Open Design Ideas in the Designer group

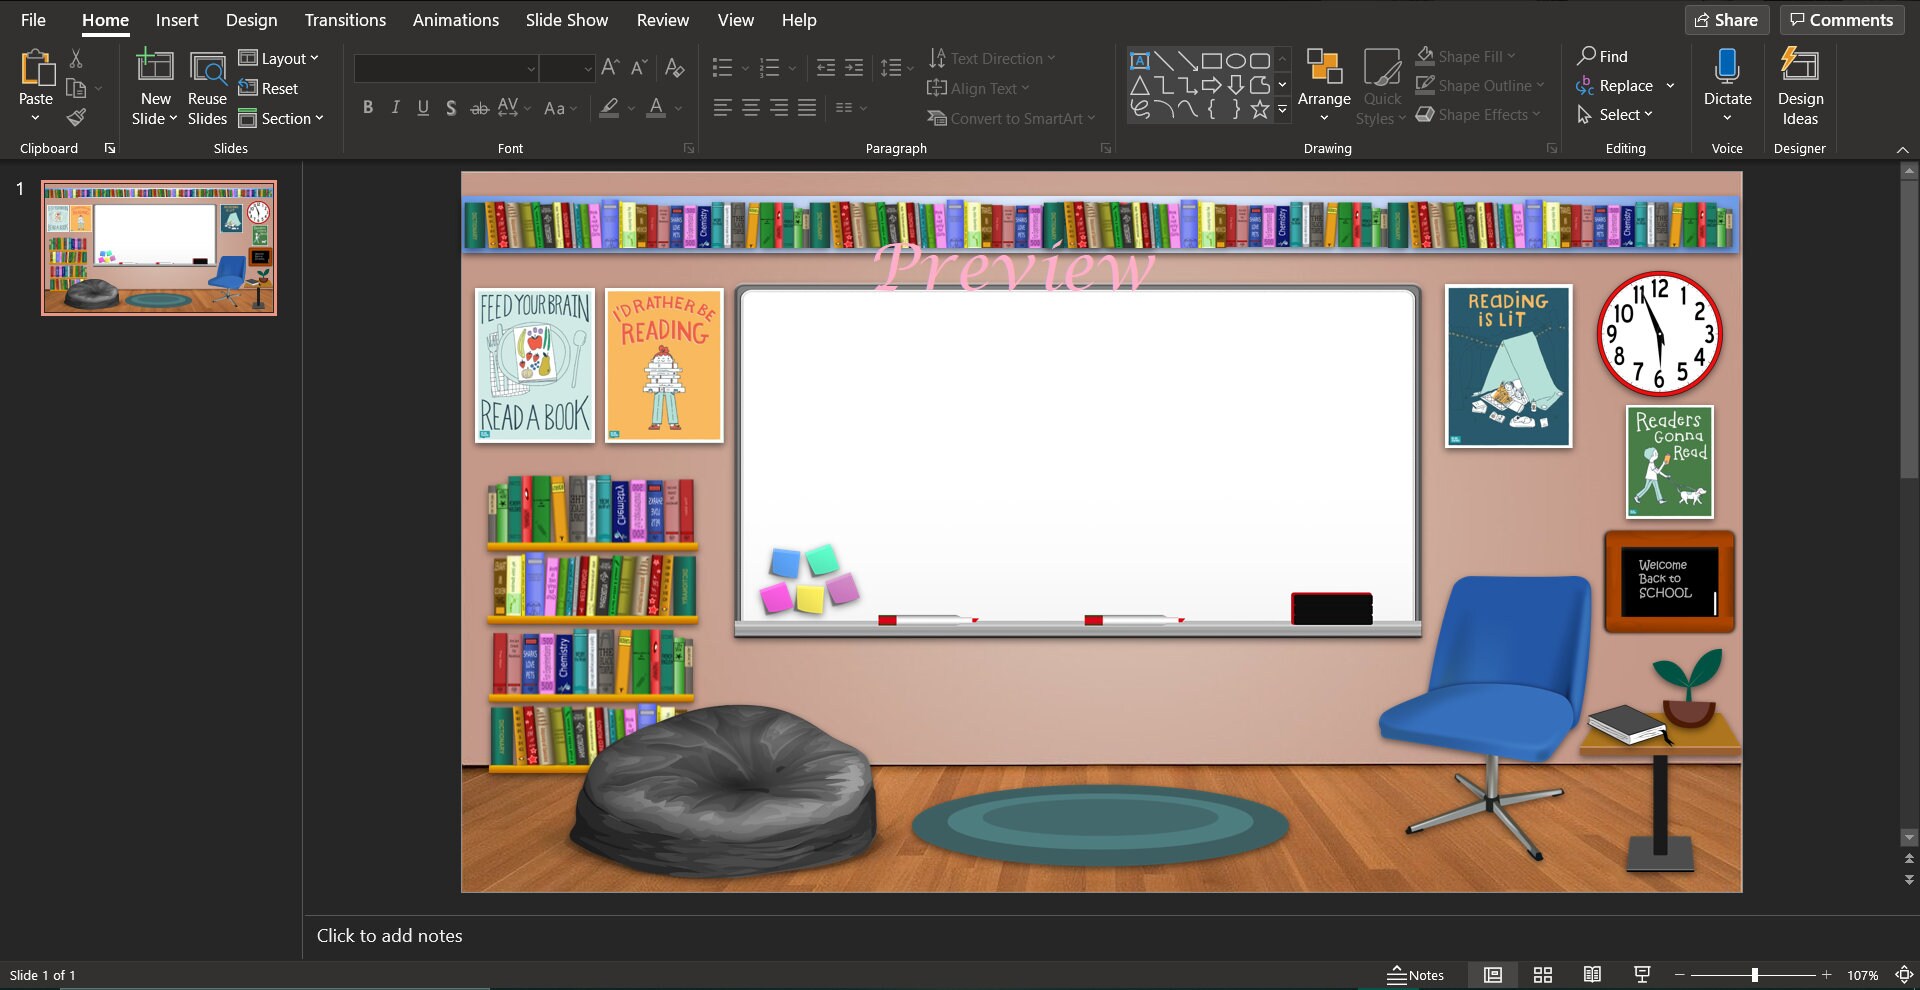(x=1798, y=87)
